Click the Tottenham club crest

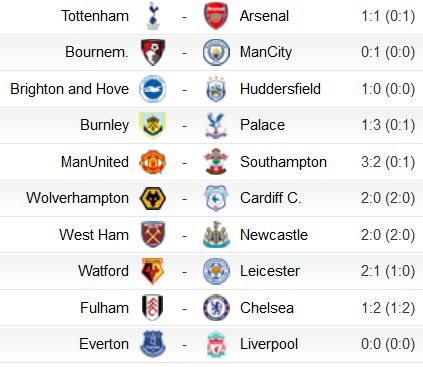153,16
